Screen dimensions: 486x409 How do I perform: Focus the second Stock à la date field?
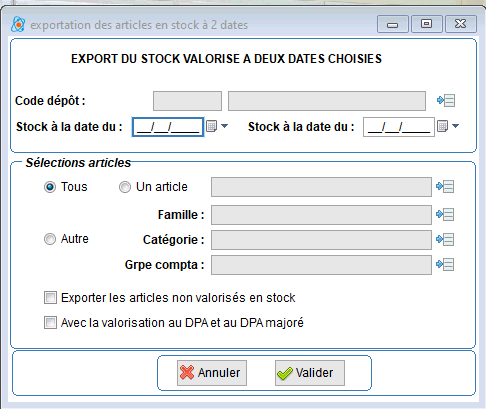click(399, 127)
